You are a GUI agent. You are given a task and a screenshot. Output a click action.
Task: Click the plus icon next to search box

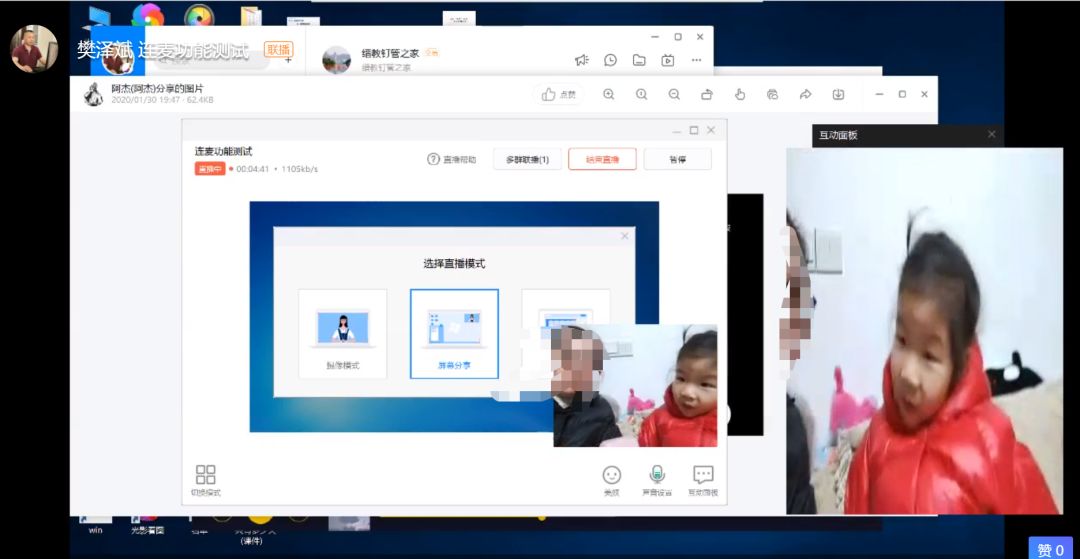[x=288, y=60]
